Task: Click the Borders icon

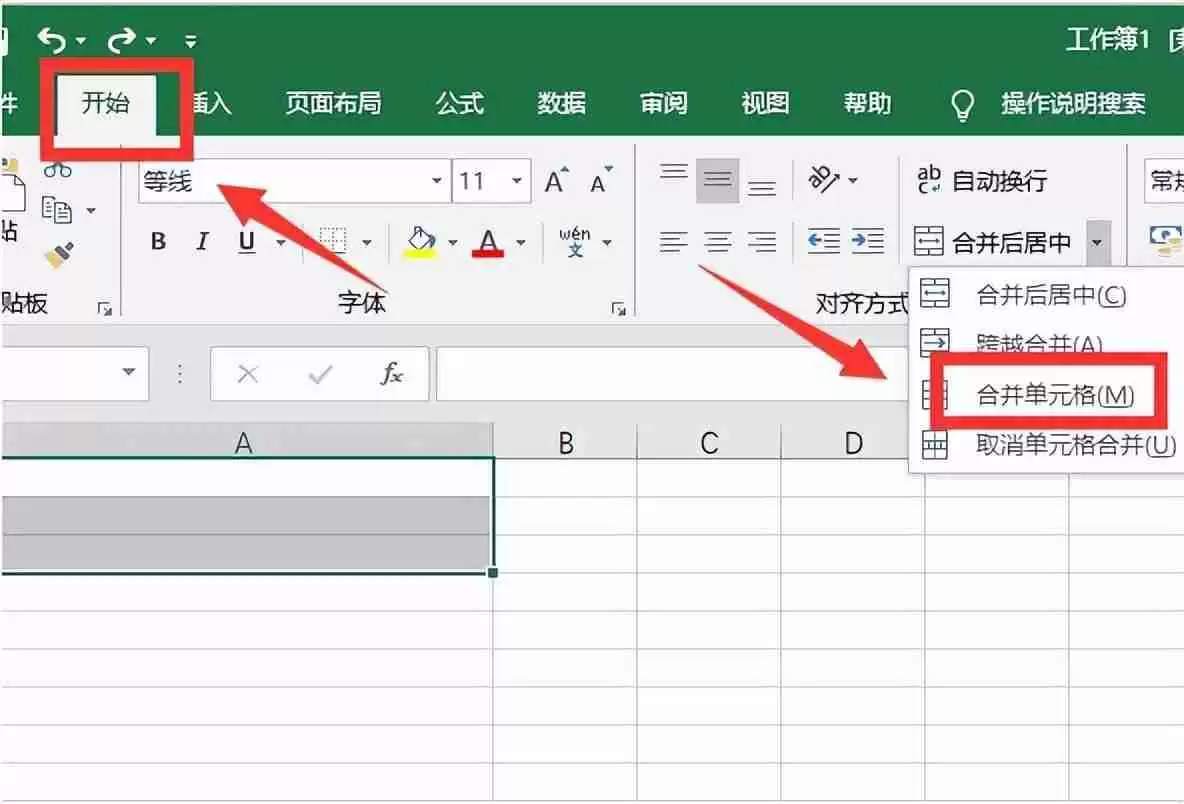Action: pos(332,242)
